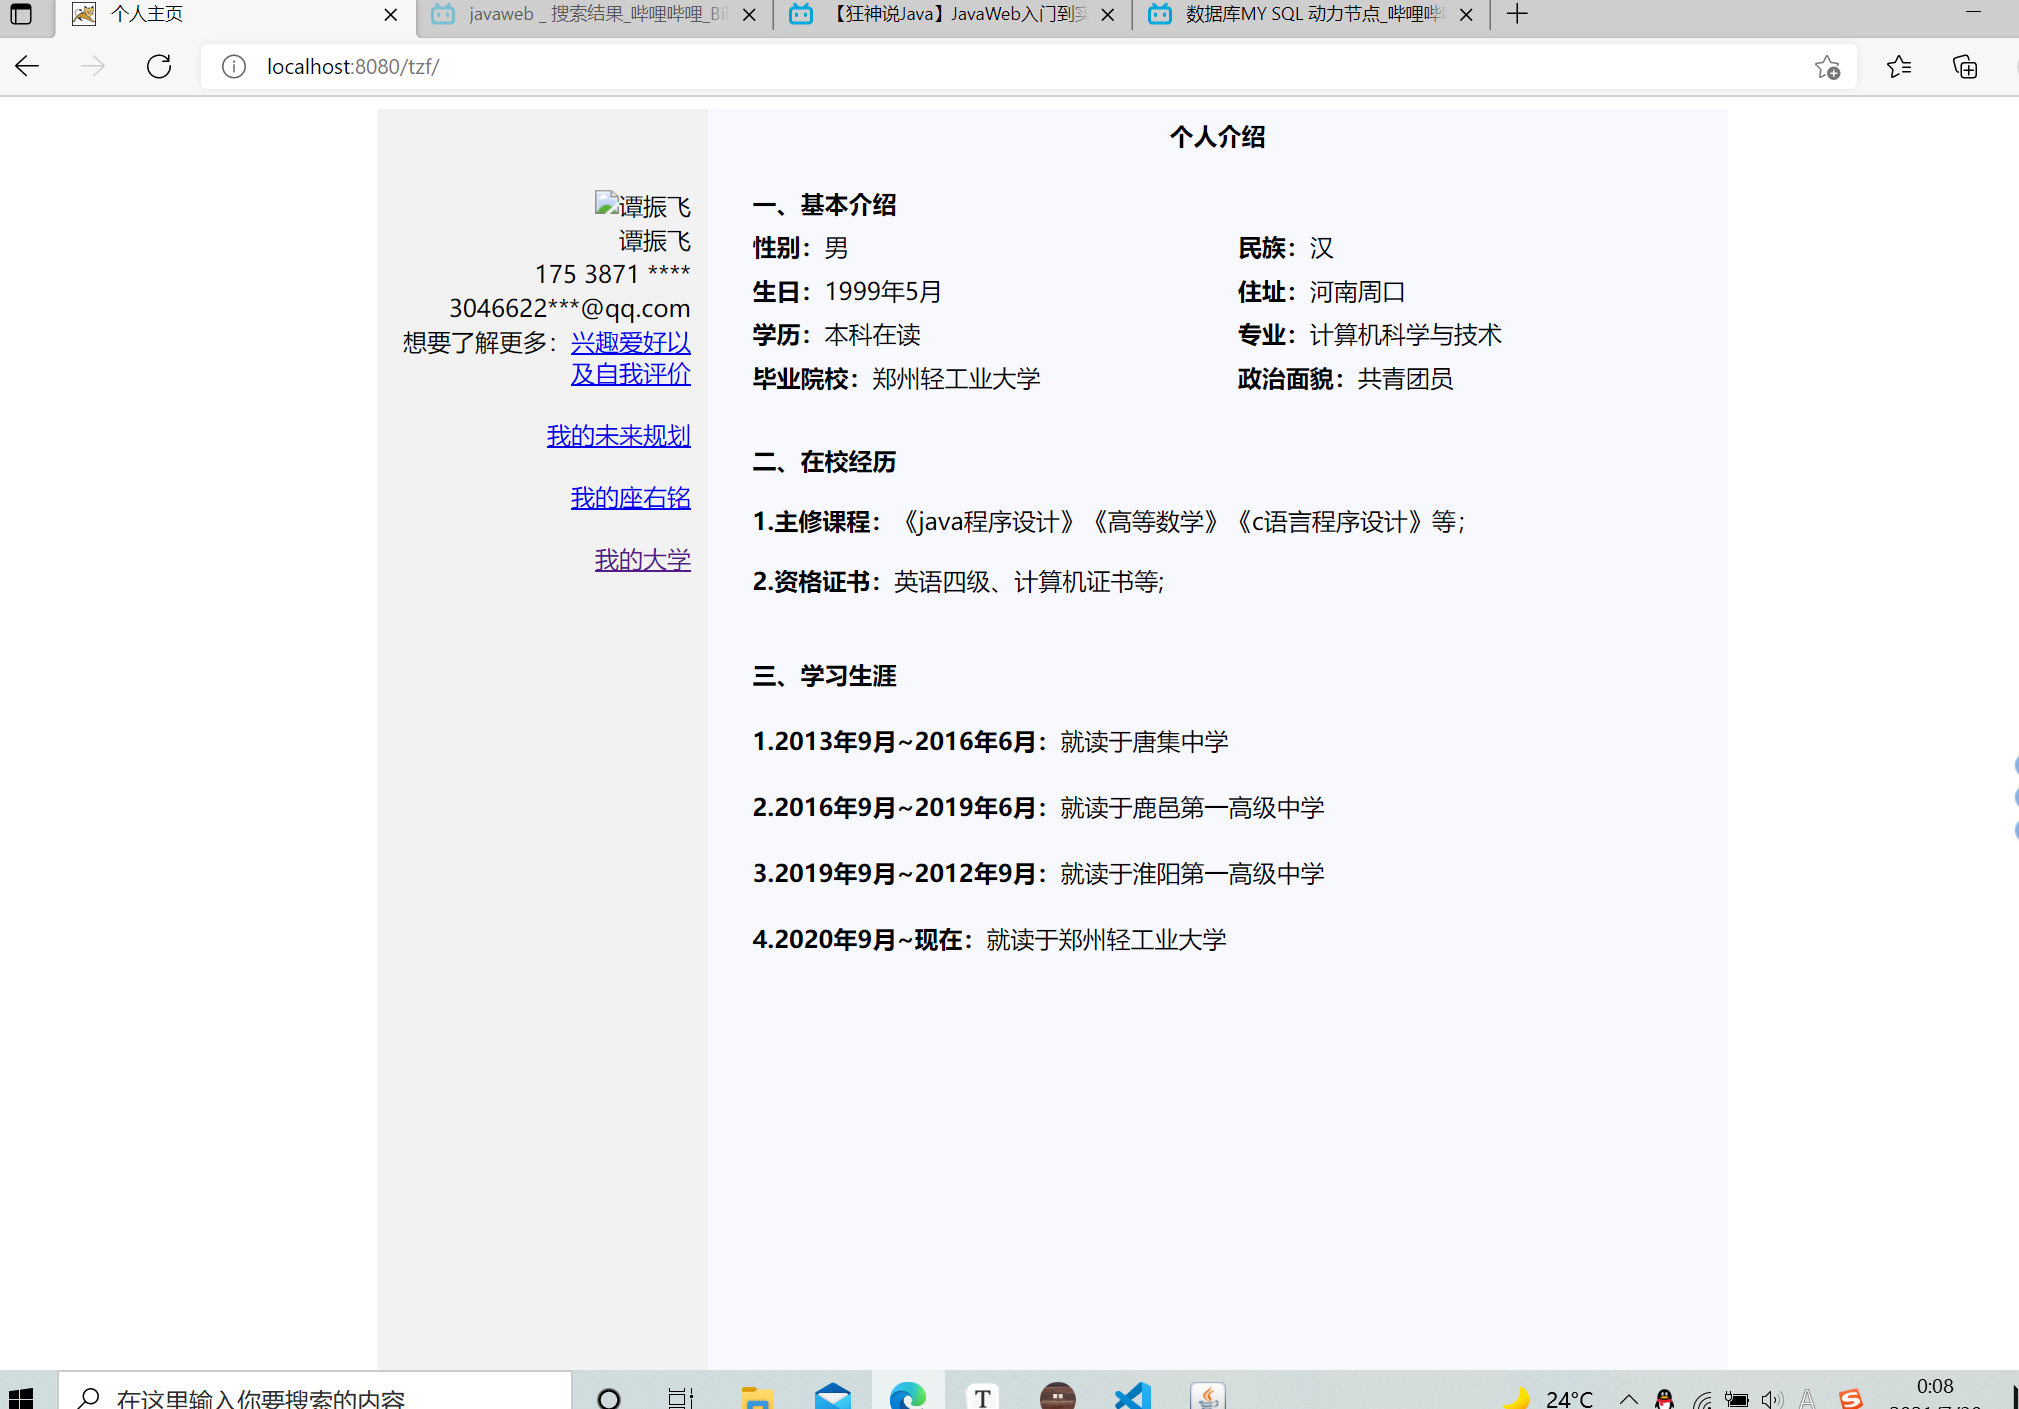
Task: Add this page to favorites
Action: pos(1827,66)
